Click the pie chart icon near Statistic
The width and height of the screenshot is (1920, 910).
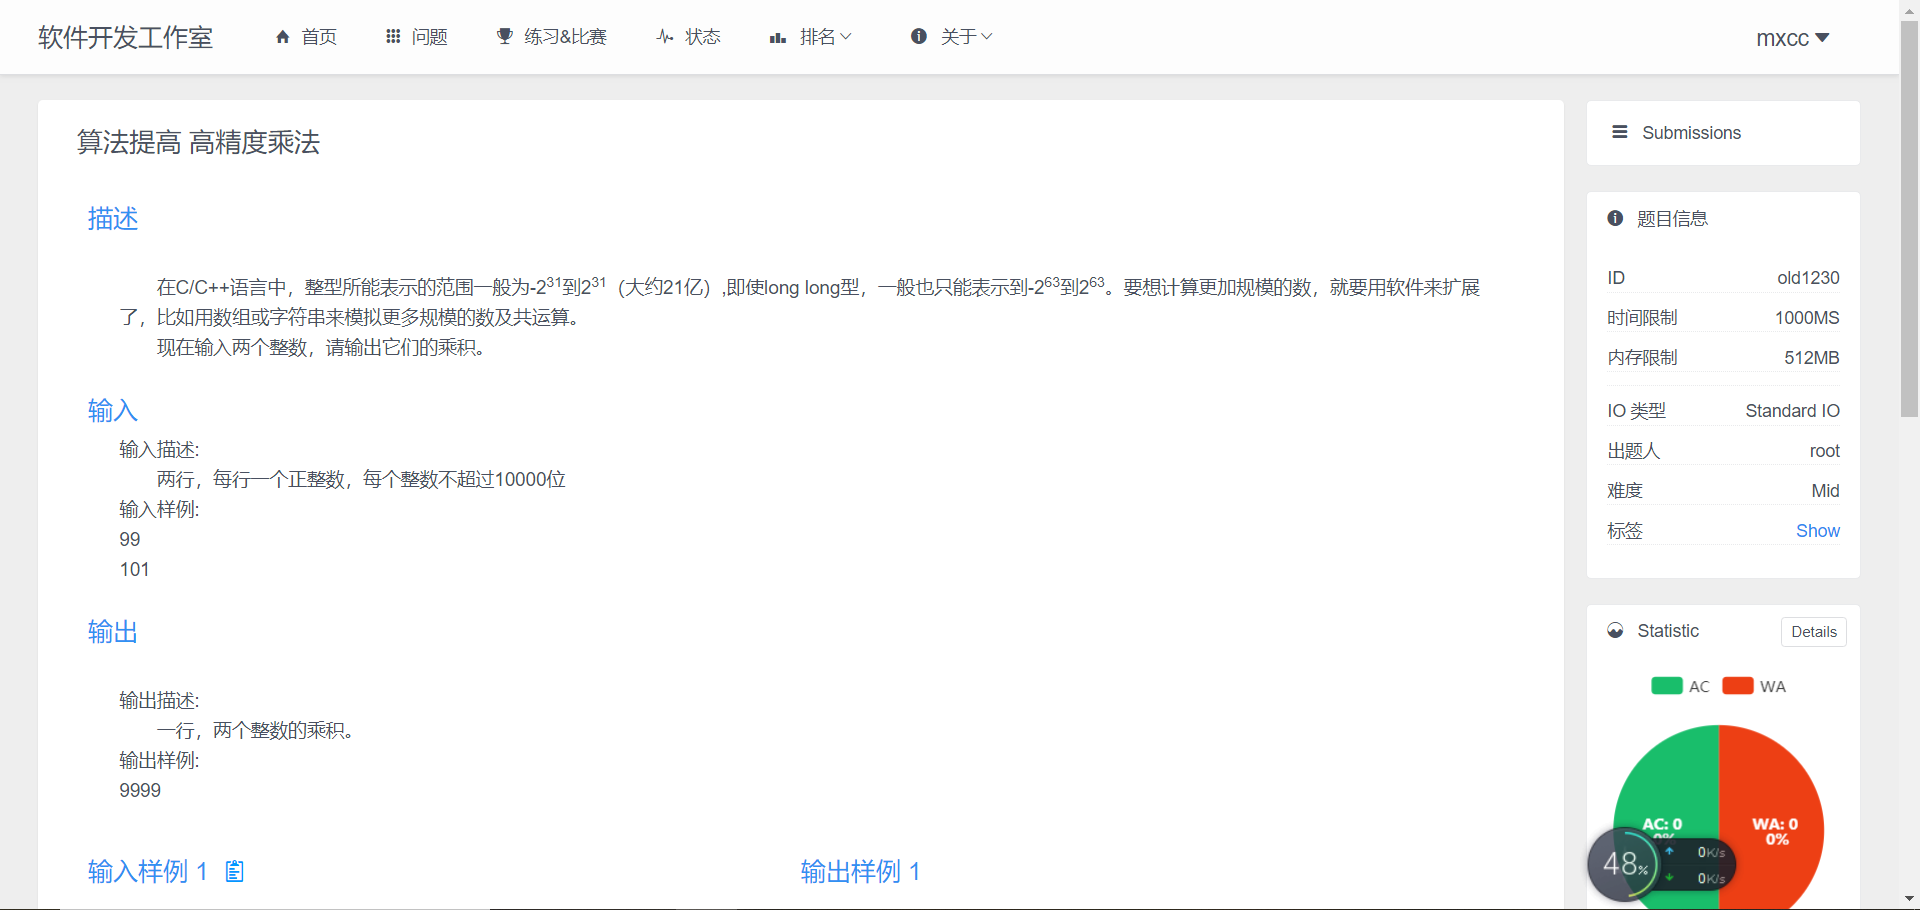click(1616, 630)
